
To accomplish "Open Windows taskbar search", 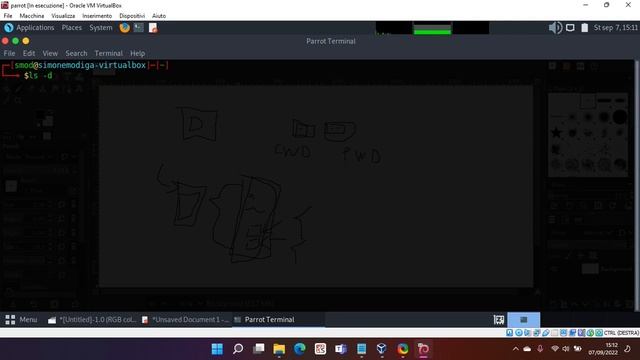I will tap(238, 349).
